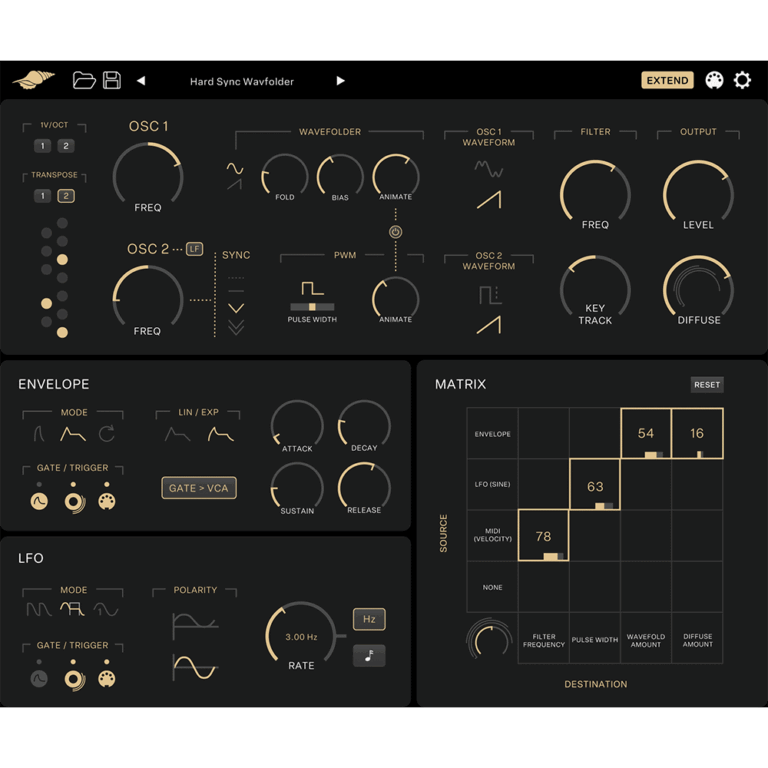Toggle transpose button 2
The width and height of the screenshot is (768, 768).
point(66,196)
